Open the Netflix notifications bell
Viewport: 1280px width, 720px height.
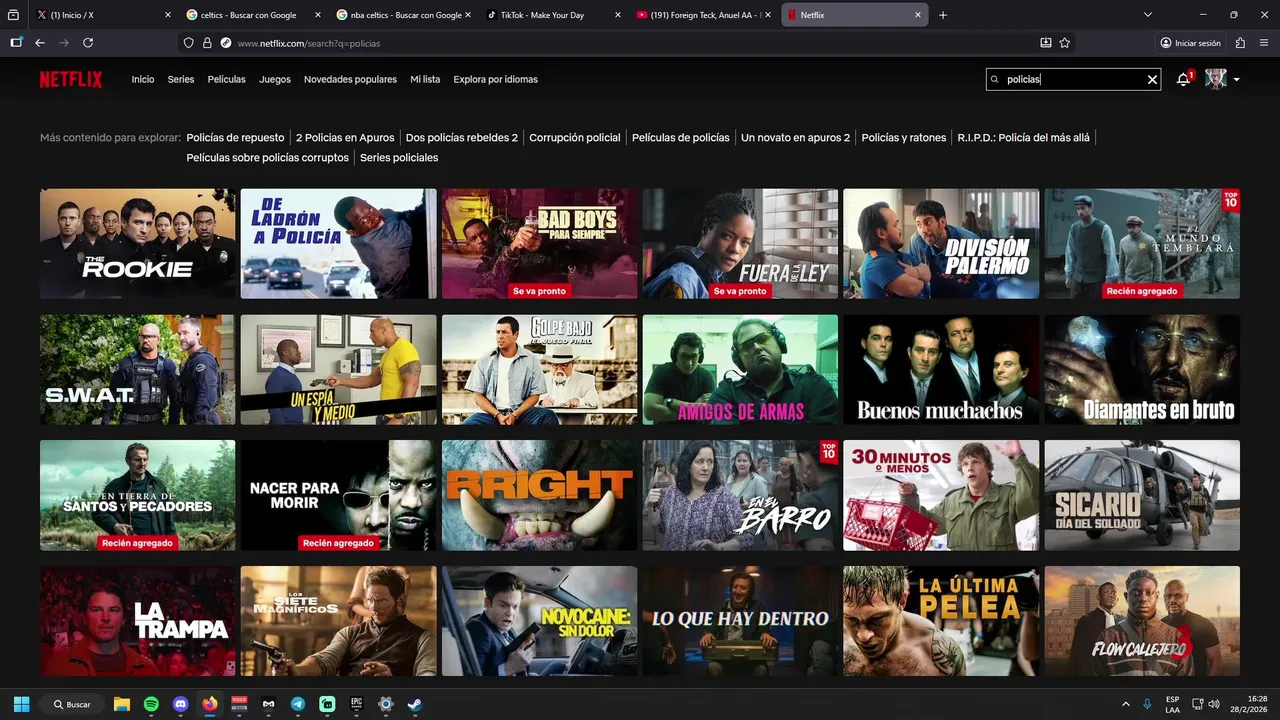pos(1184,79)
